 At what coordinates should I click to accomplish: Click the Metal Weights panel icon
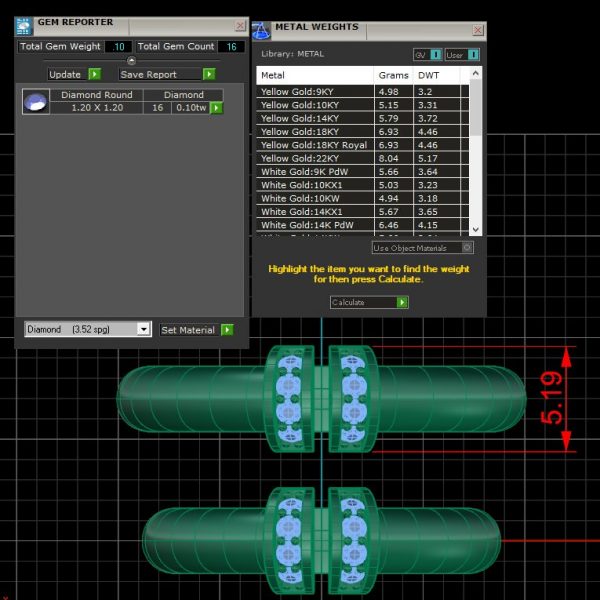(x=261, y=31)
